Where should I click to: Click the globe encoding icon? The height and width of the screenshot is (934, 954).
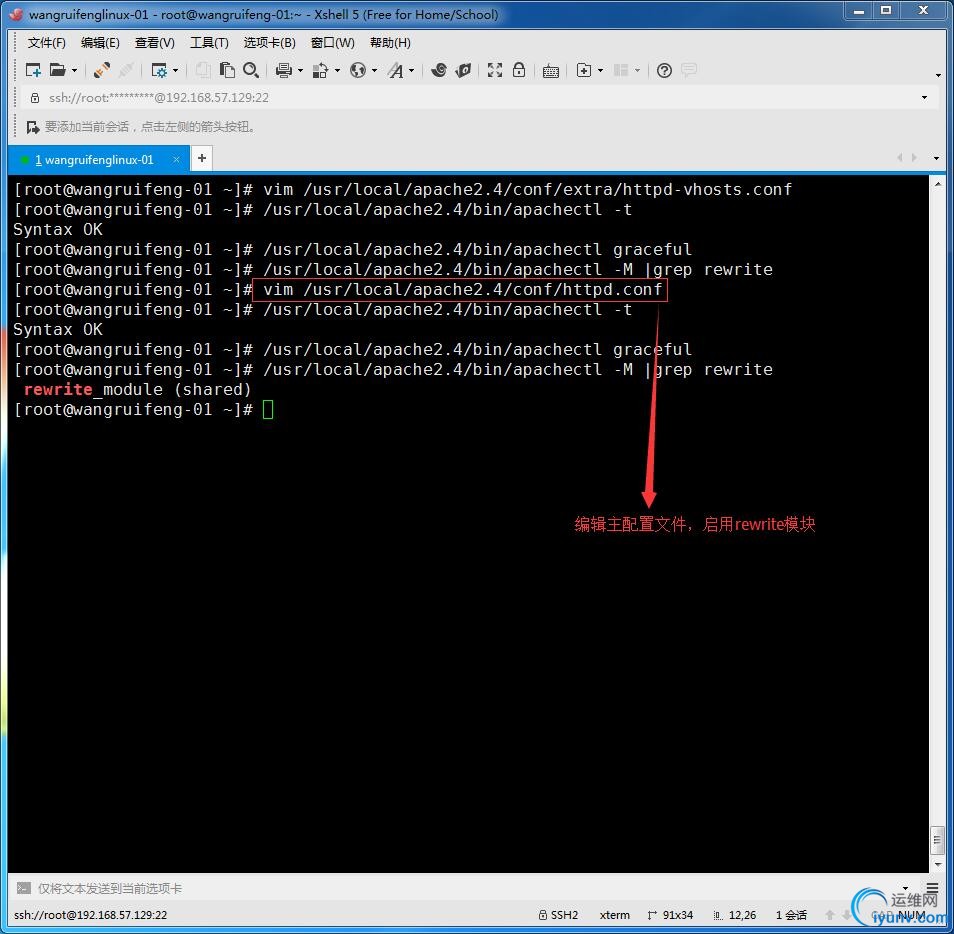coord(358,71)
